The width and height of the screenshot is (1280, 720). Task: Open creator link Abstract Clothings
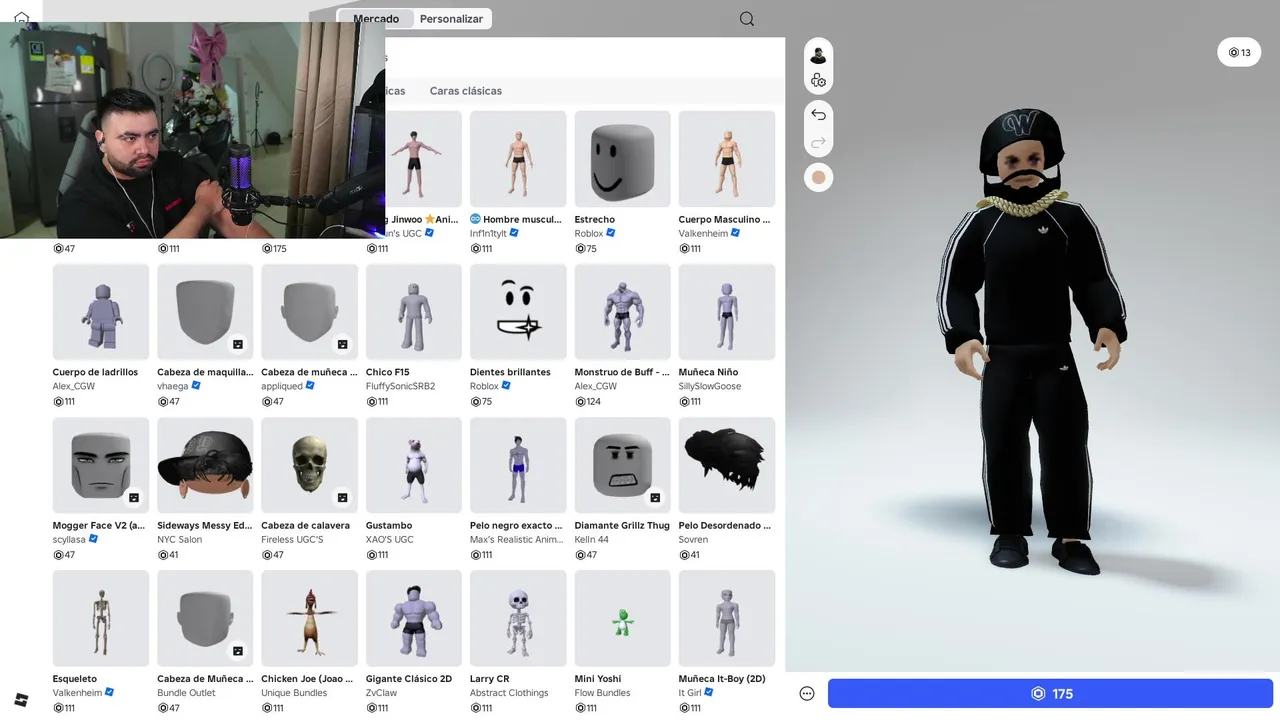509,692
